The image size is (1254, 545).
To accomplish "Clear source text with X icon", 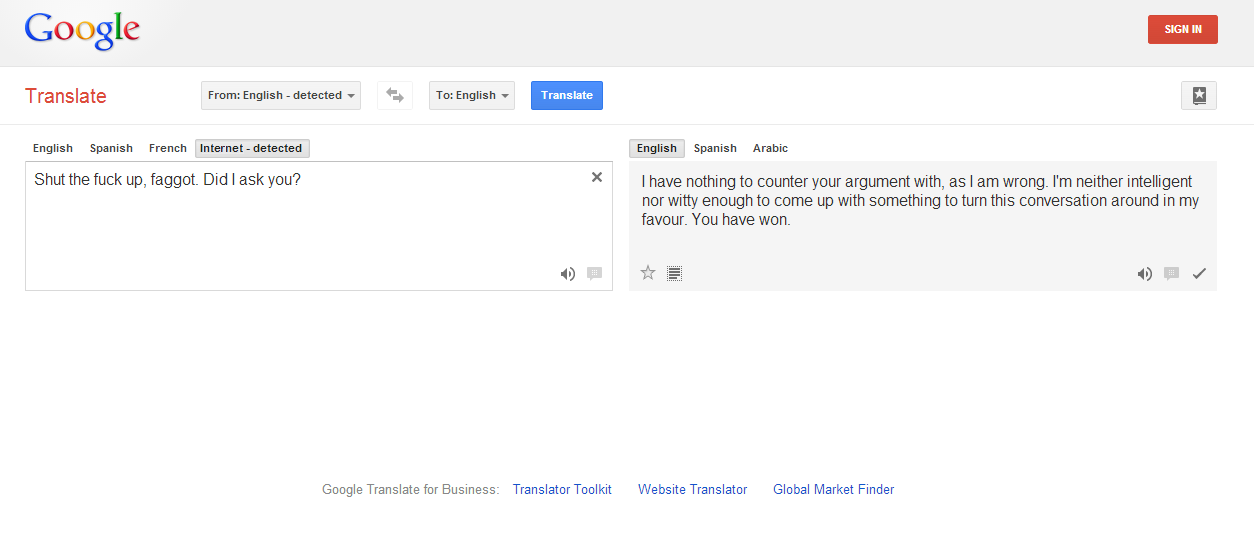I will (597, 177).
